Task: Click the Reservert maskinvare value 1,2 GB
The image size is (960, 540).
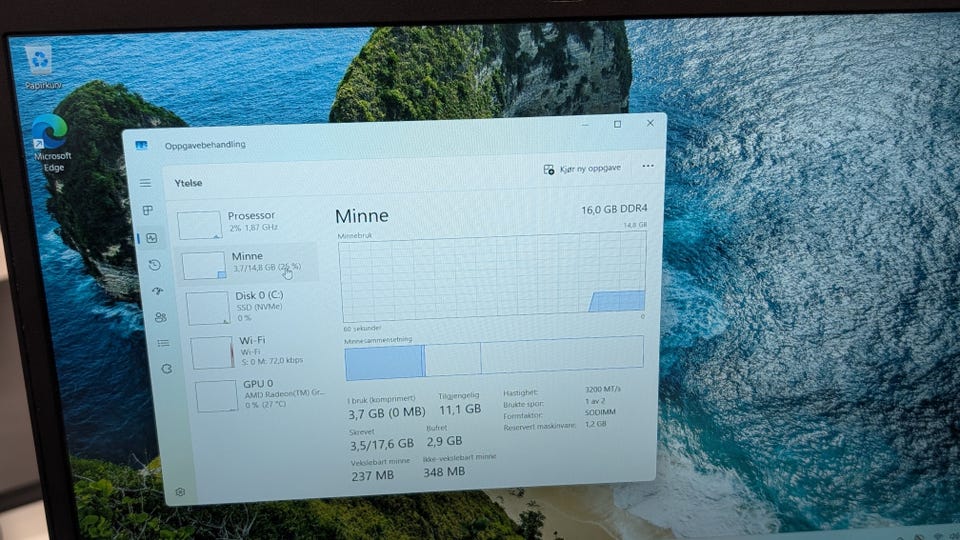Action: 595,424
